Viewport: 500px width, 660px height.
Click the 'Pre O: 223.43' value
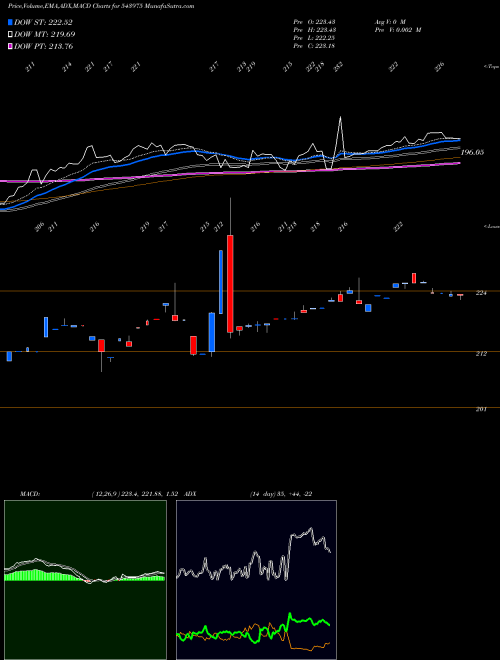pos(314,21)
